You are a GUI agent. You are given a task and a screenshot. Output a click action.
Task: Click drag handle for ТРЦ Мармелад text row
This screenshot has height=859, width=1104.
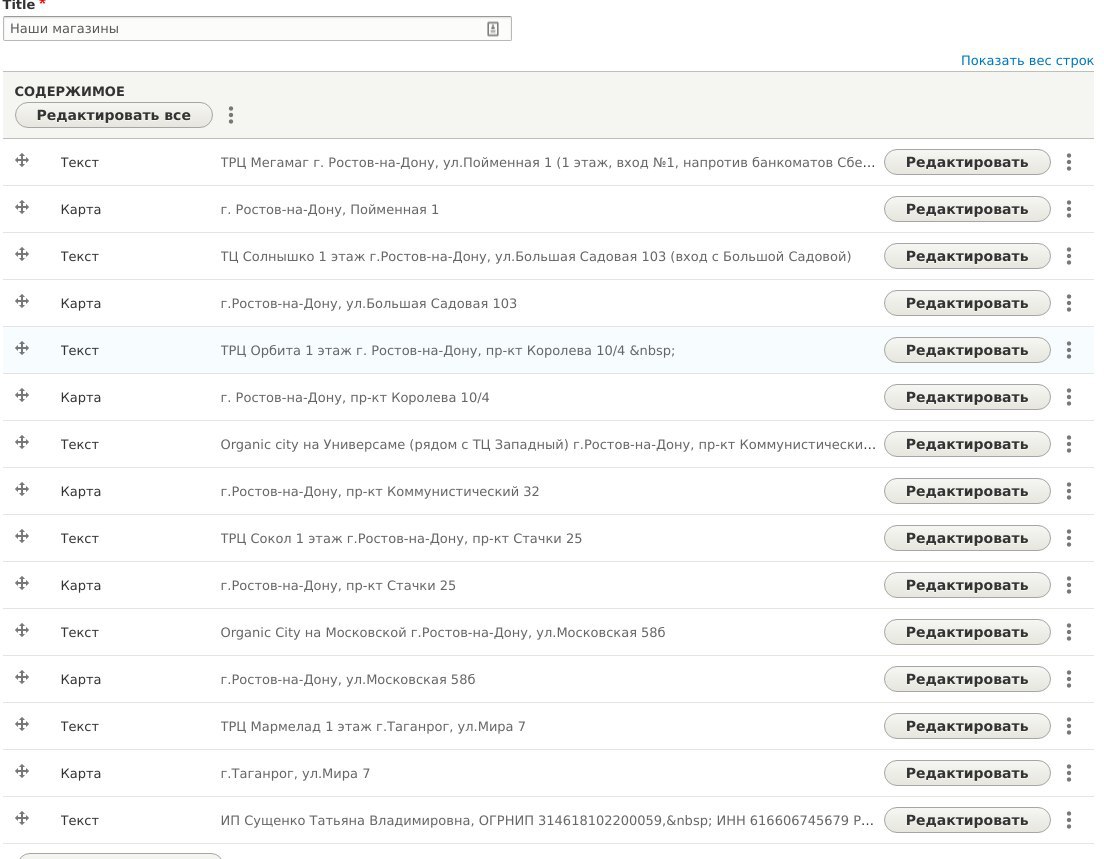click(22, 724)
